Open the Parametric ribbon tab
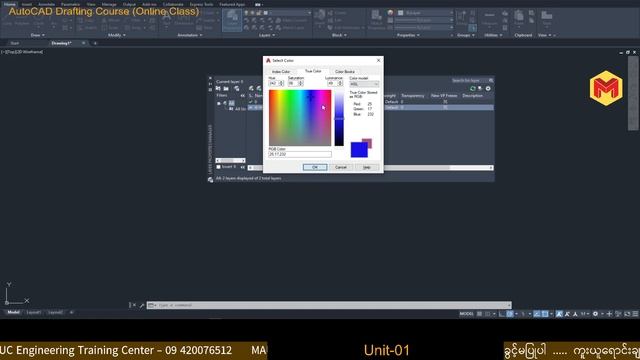 coord(70,4)
